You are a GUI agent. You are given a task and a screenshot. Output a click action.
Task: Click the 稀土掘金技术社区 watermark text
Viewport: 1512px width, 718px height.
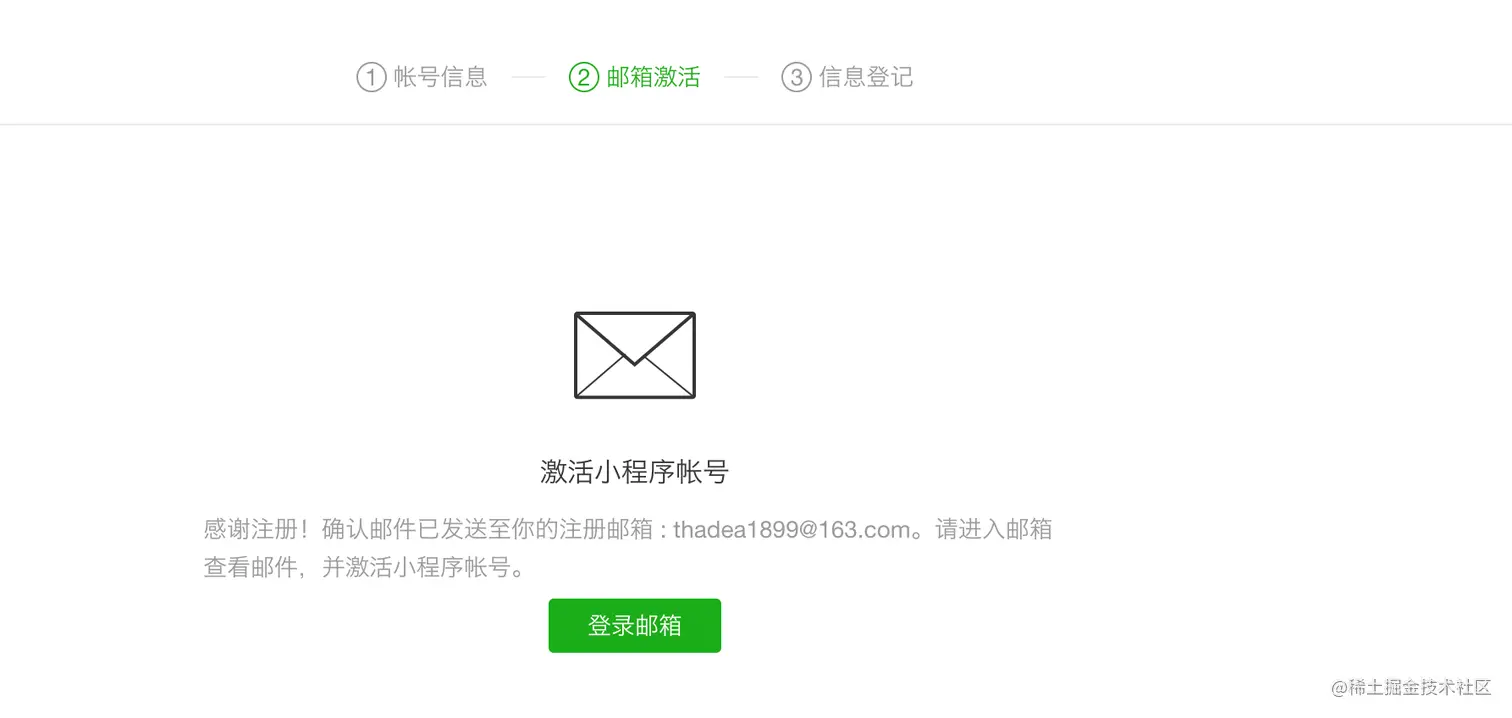pyautogui.click(x=1420, y=688)
